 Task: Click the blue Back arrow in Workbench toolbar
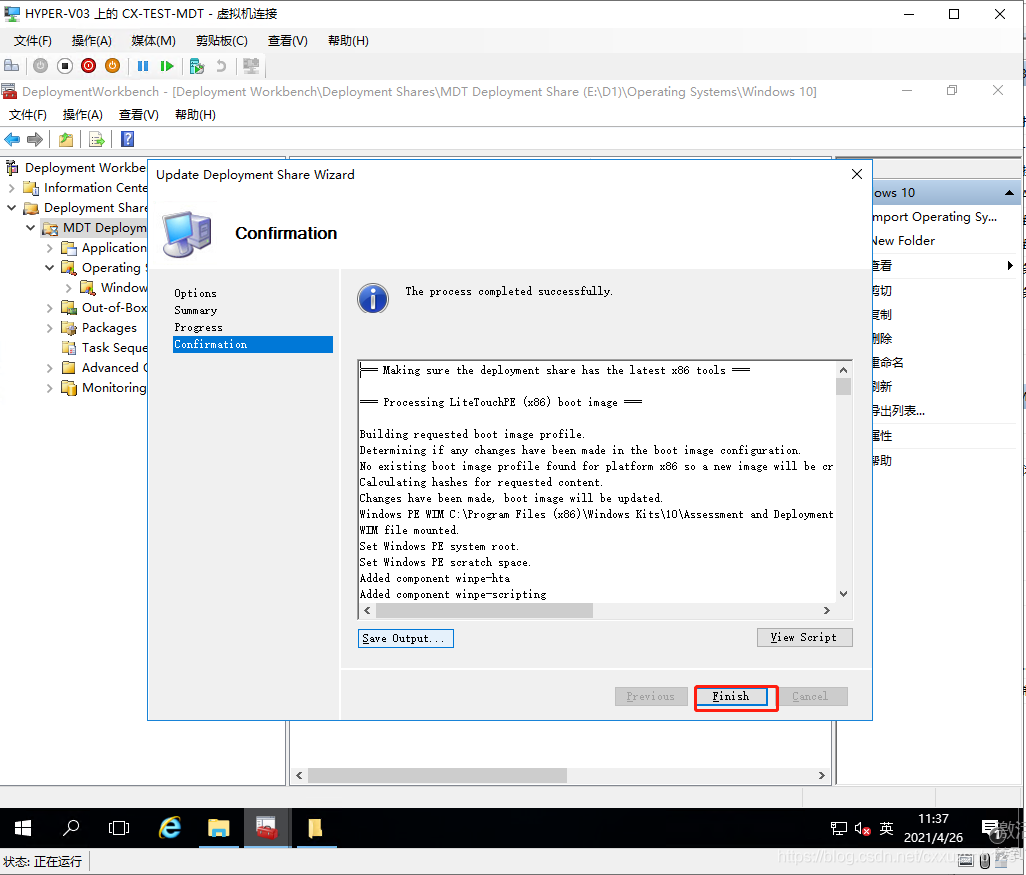[12, 139]
